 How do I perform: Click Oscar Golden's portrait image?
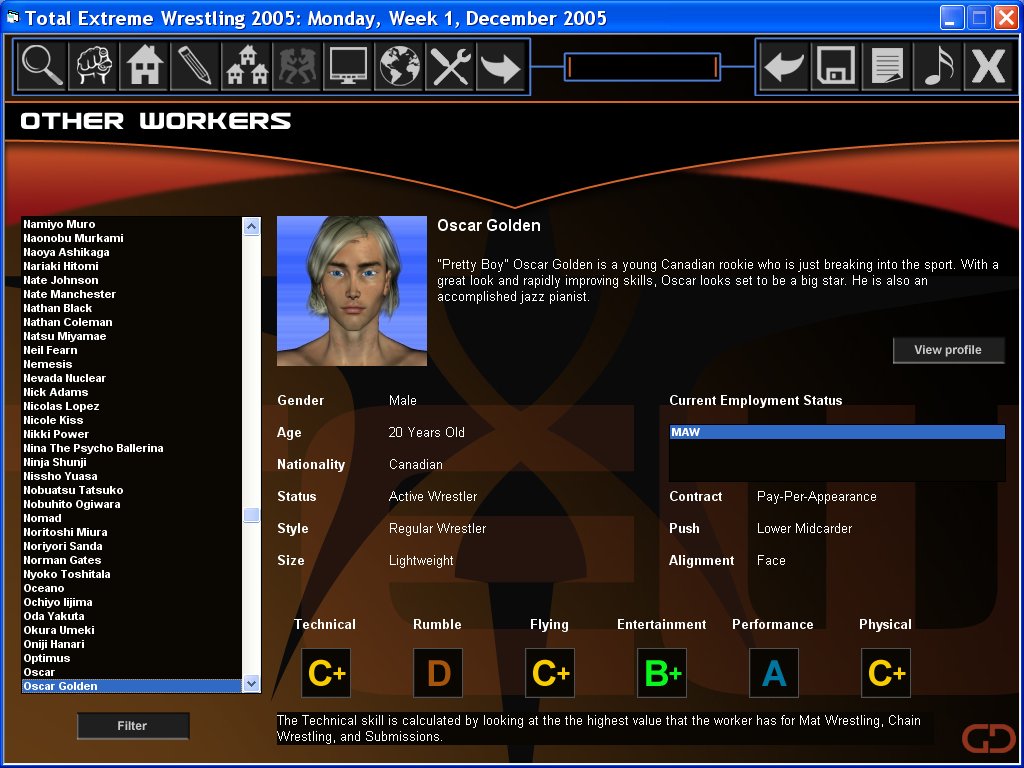click(352, 291)
